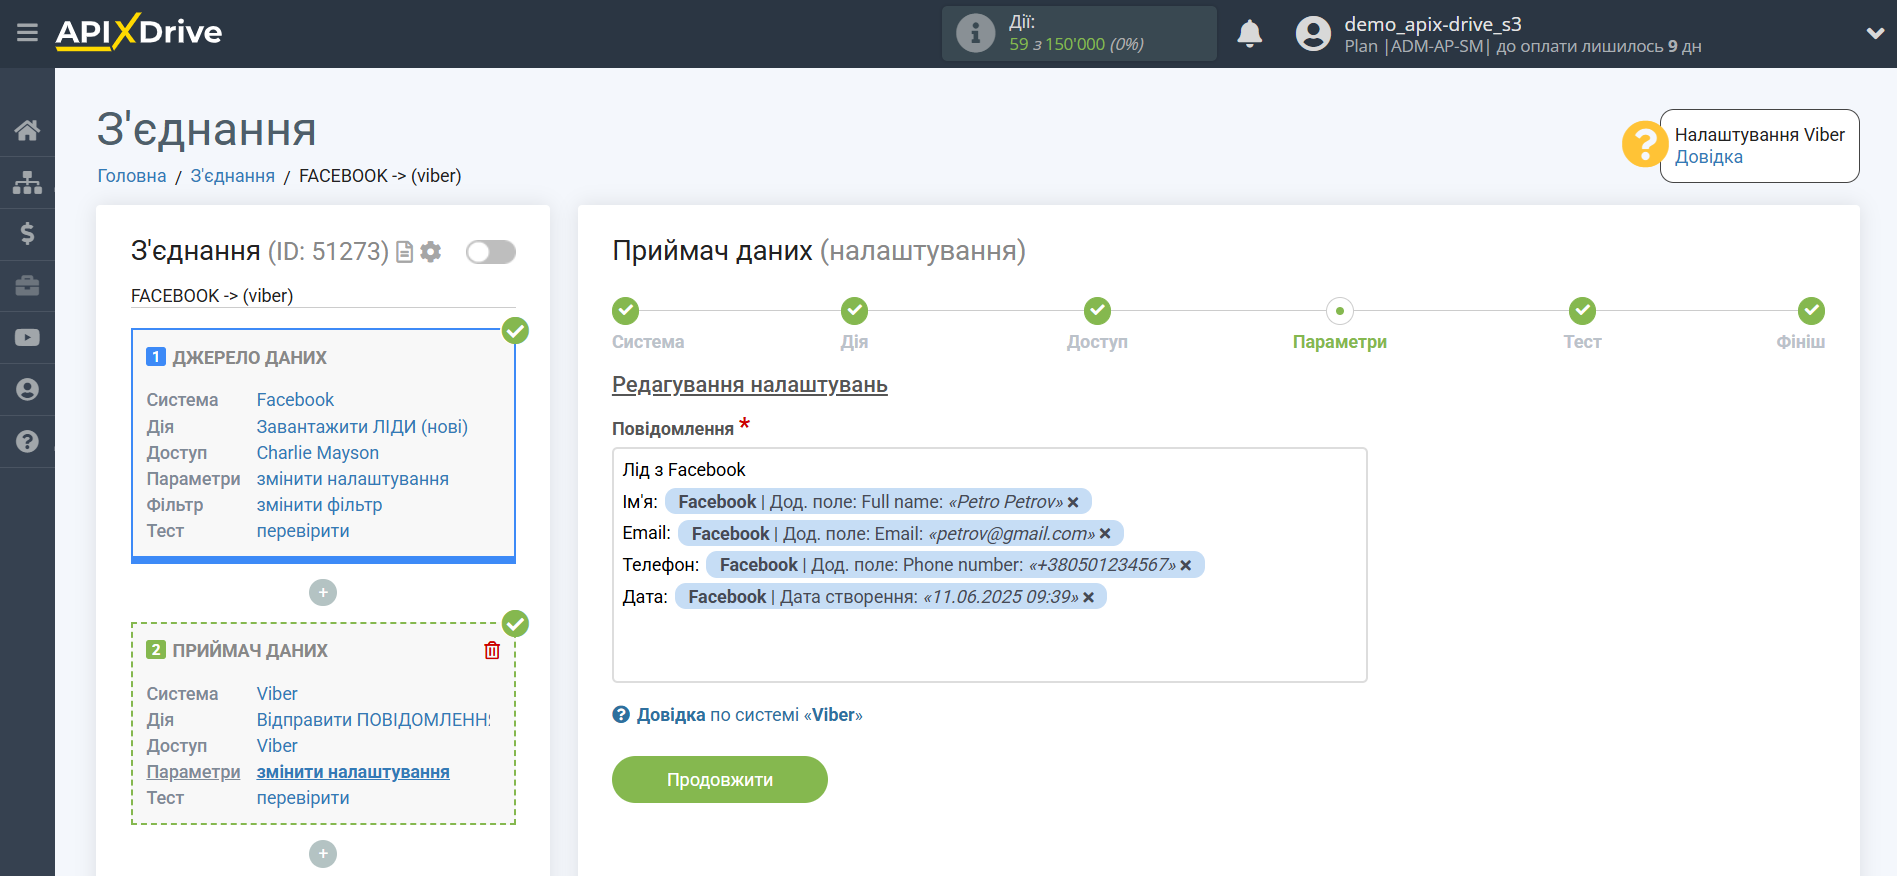The height and width of the screenshot is (876, 1897).
Task: Click Головна breadcrumb link
Action: point(132,176)
